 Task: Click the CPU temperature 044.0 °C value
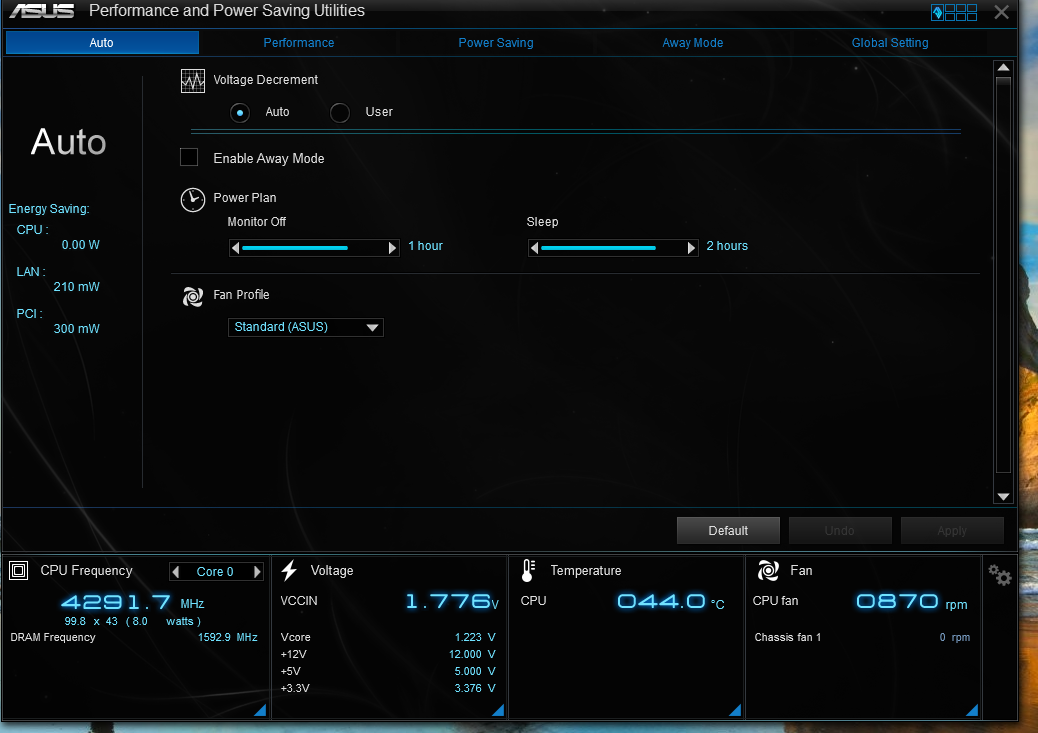coord(671,601)
